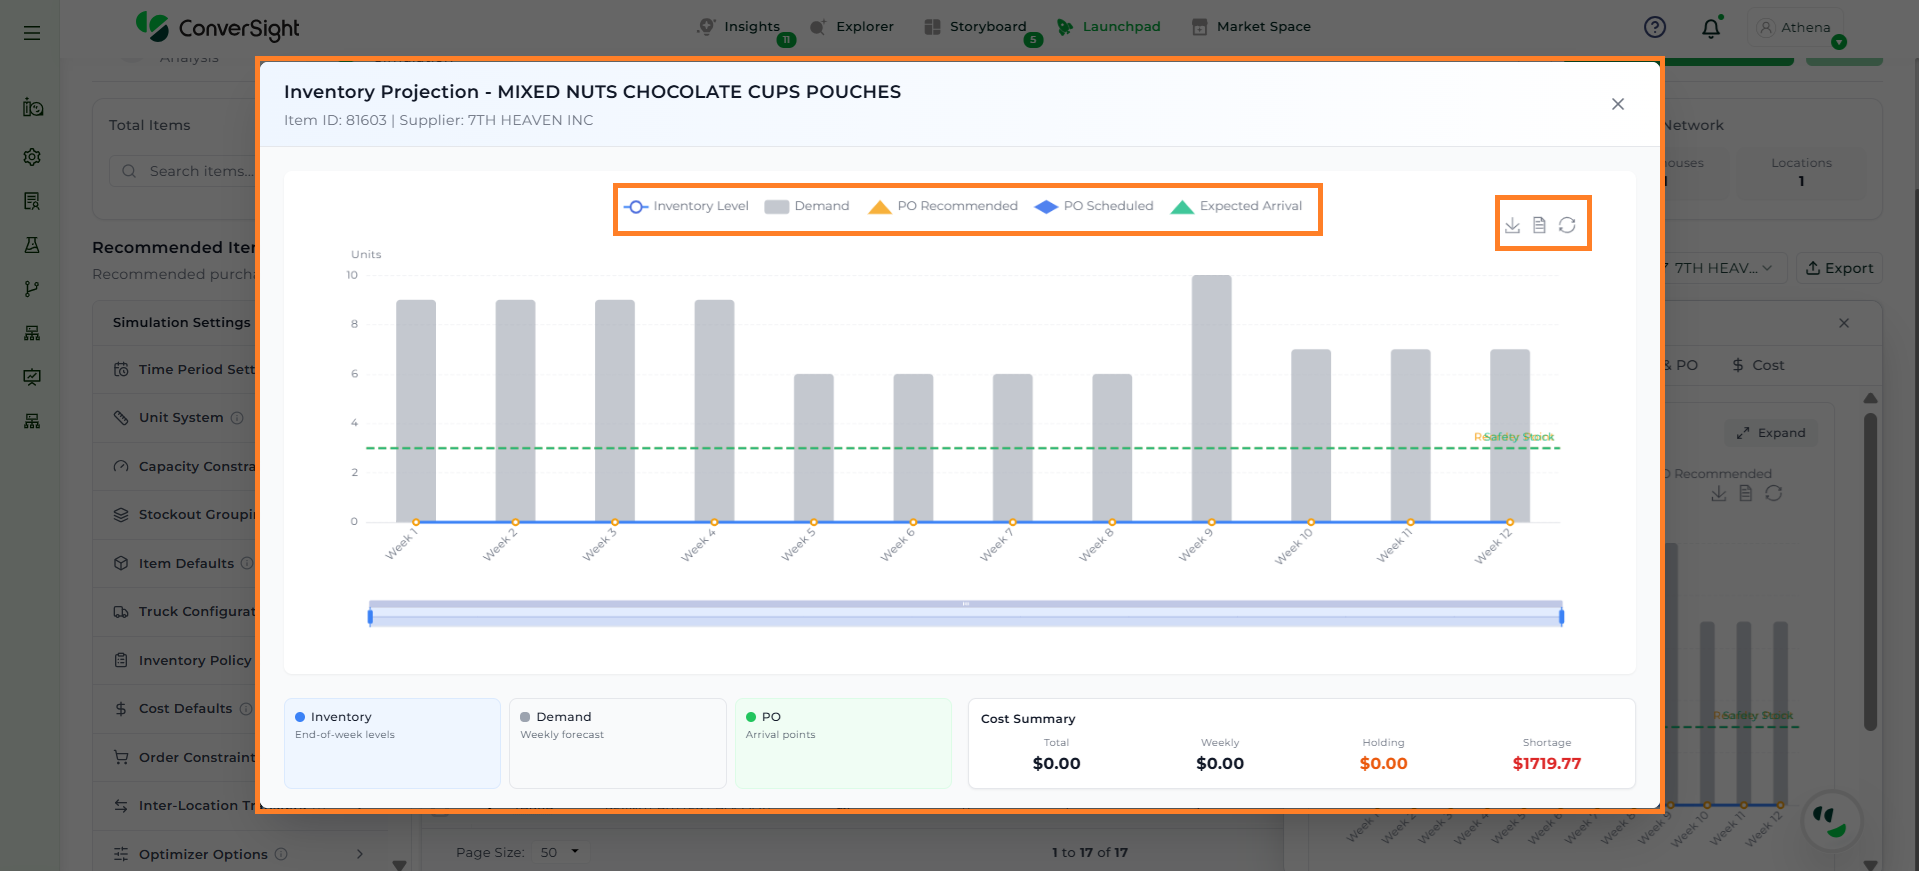The width and height of the screenshot is (1919, 871).
Task: Toggle the PO Recommended legend item
Action: tap(943, 206)
